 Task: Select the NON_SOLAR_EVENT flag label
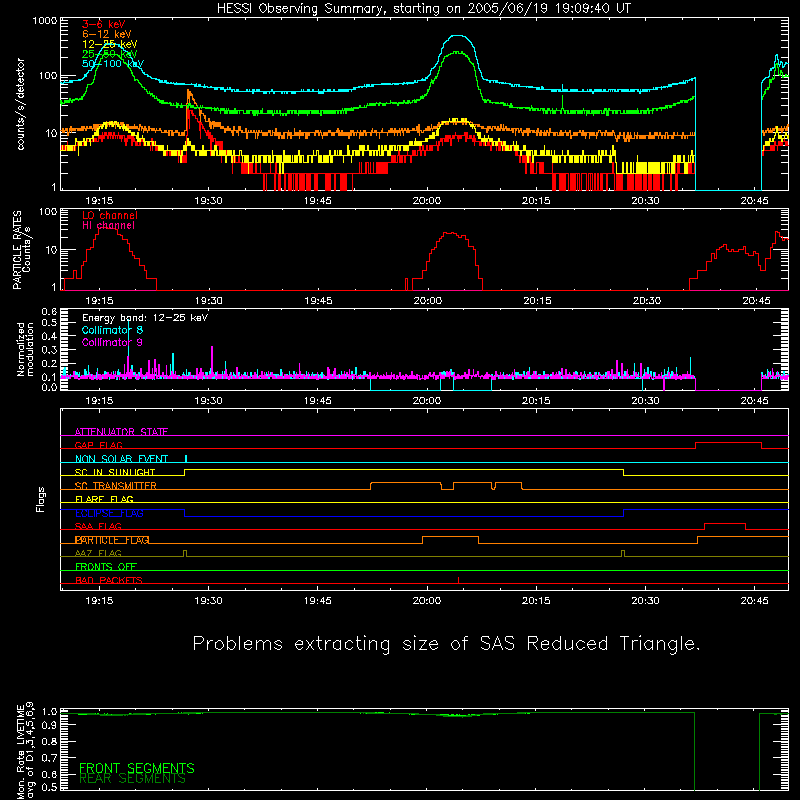121,459
